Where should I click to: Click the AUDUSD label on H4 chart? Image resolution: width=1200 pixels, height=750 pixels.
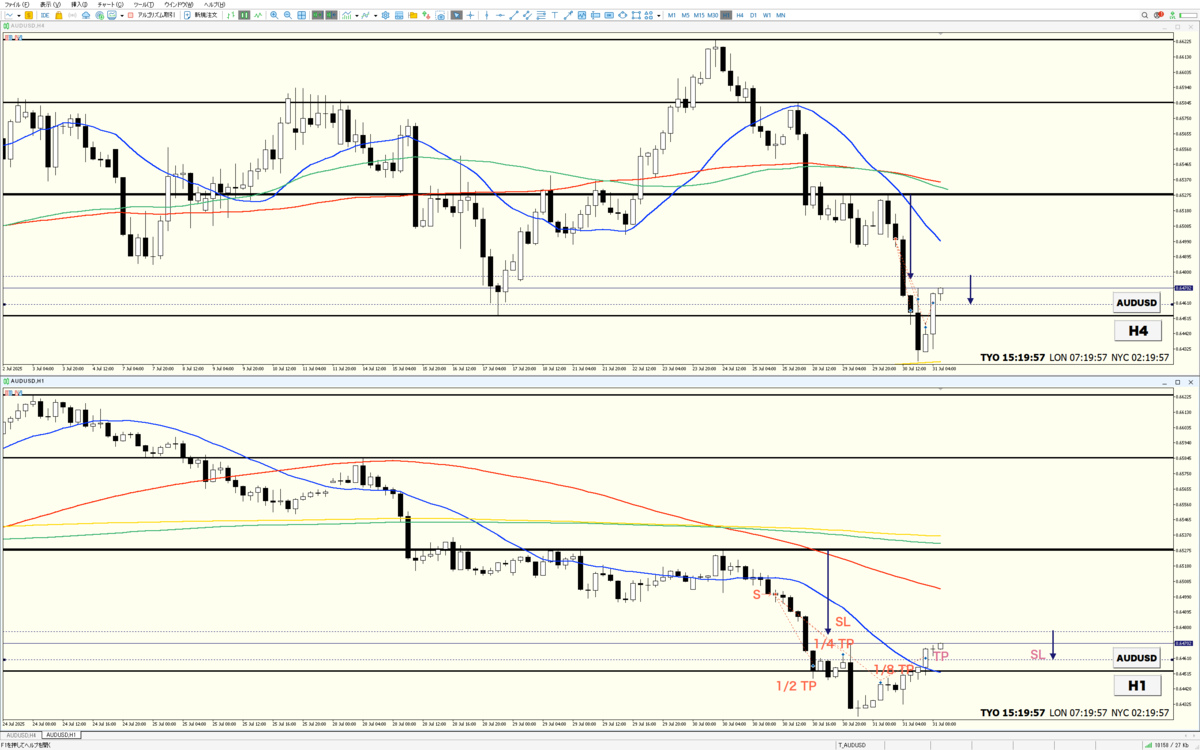click(1139, 302)
